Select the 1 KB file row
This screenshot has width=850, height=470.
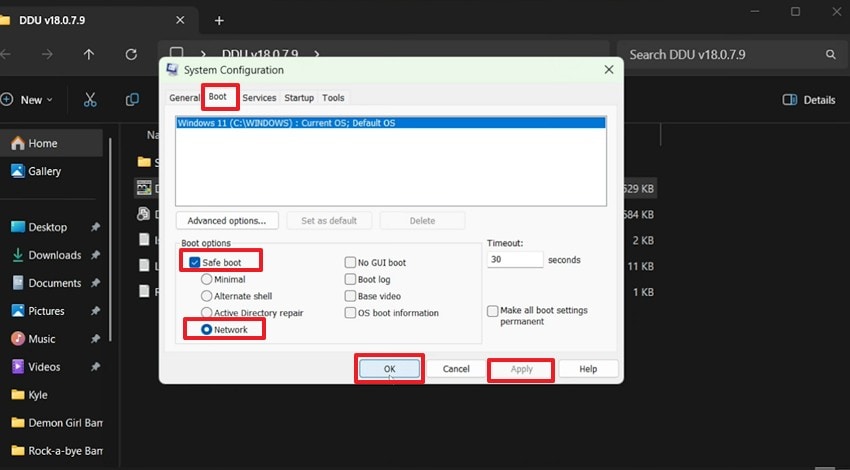tap(643, 292)
